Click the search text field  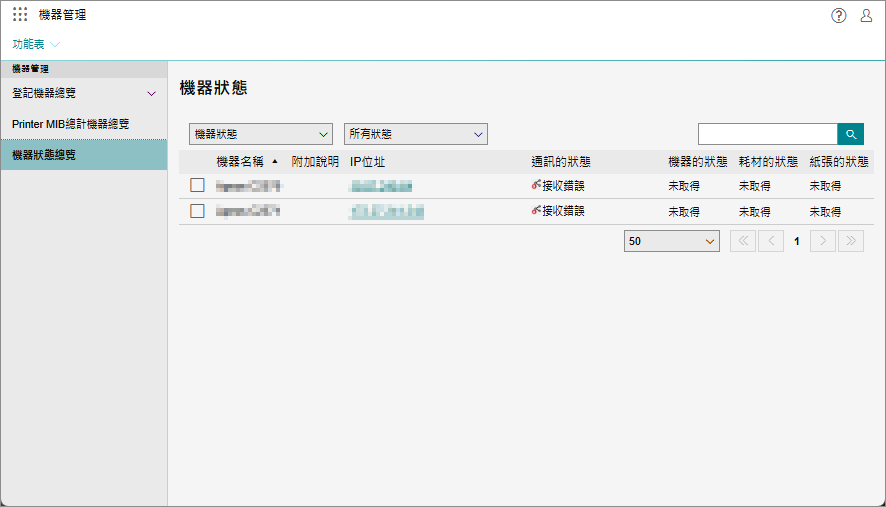766,134
